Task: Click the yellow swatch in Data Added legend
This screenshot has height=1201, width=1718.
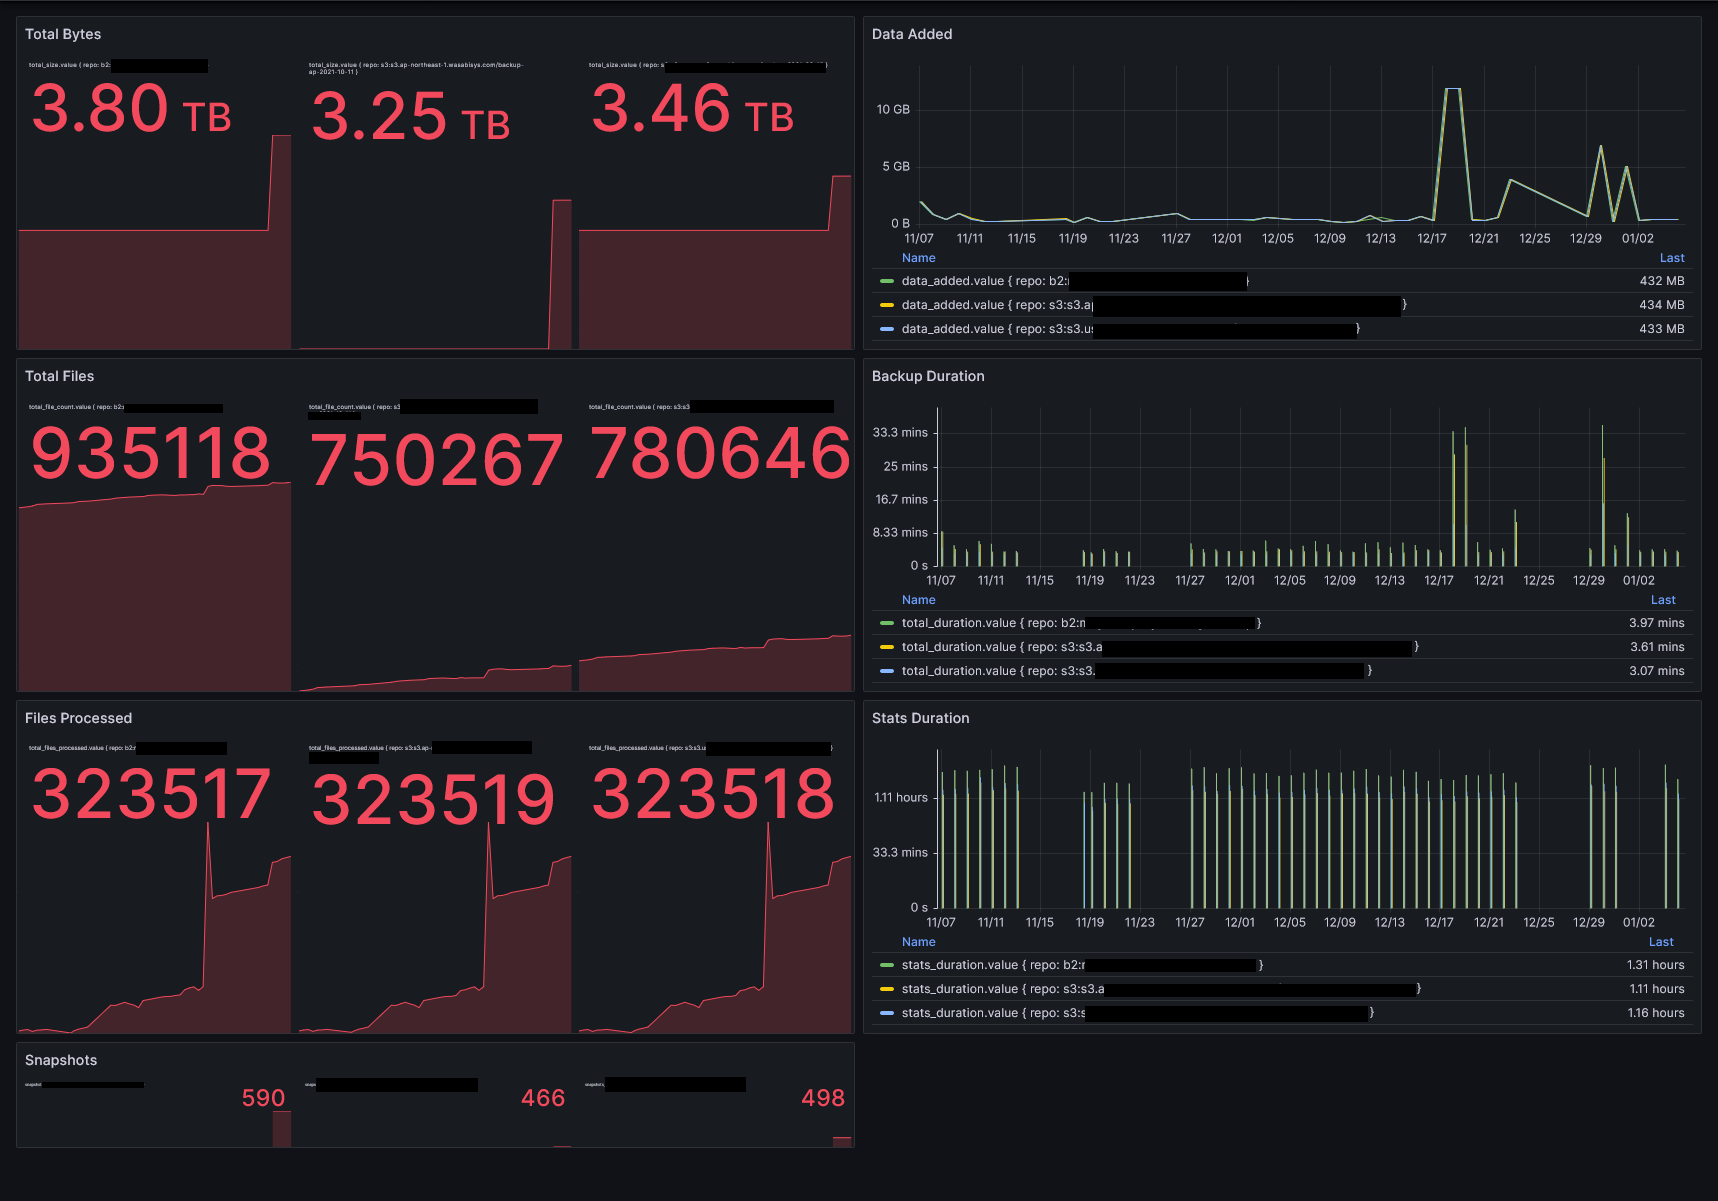Action: point(886,305)
